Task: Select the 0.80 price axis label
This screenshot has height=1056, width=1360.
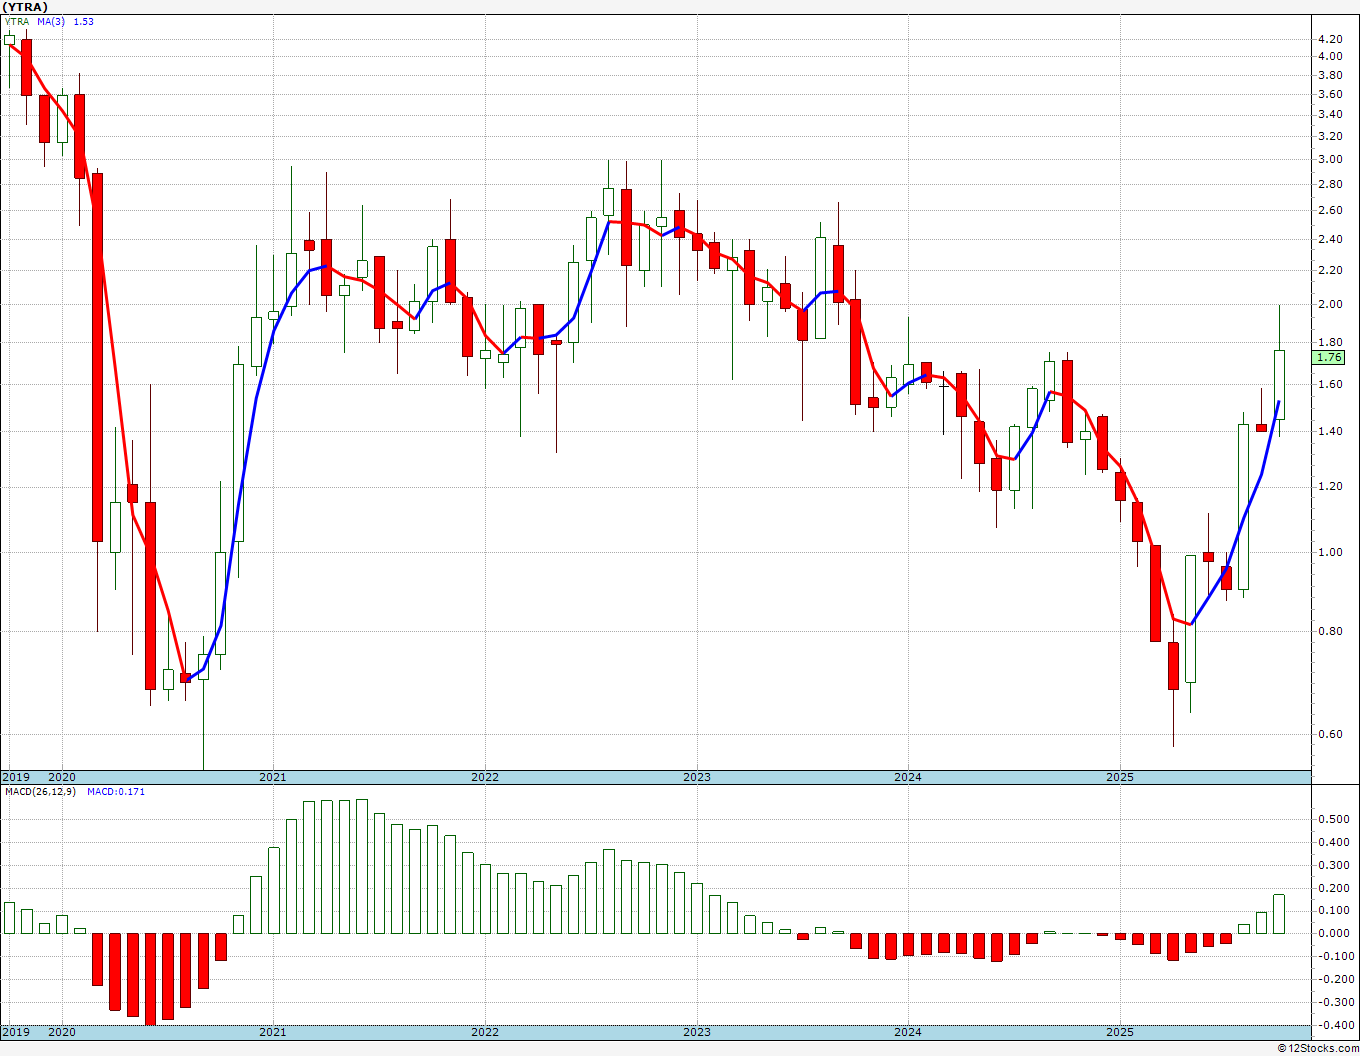Action: (x=1330, y=631)
